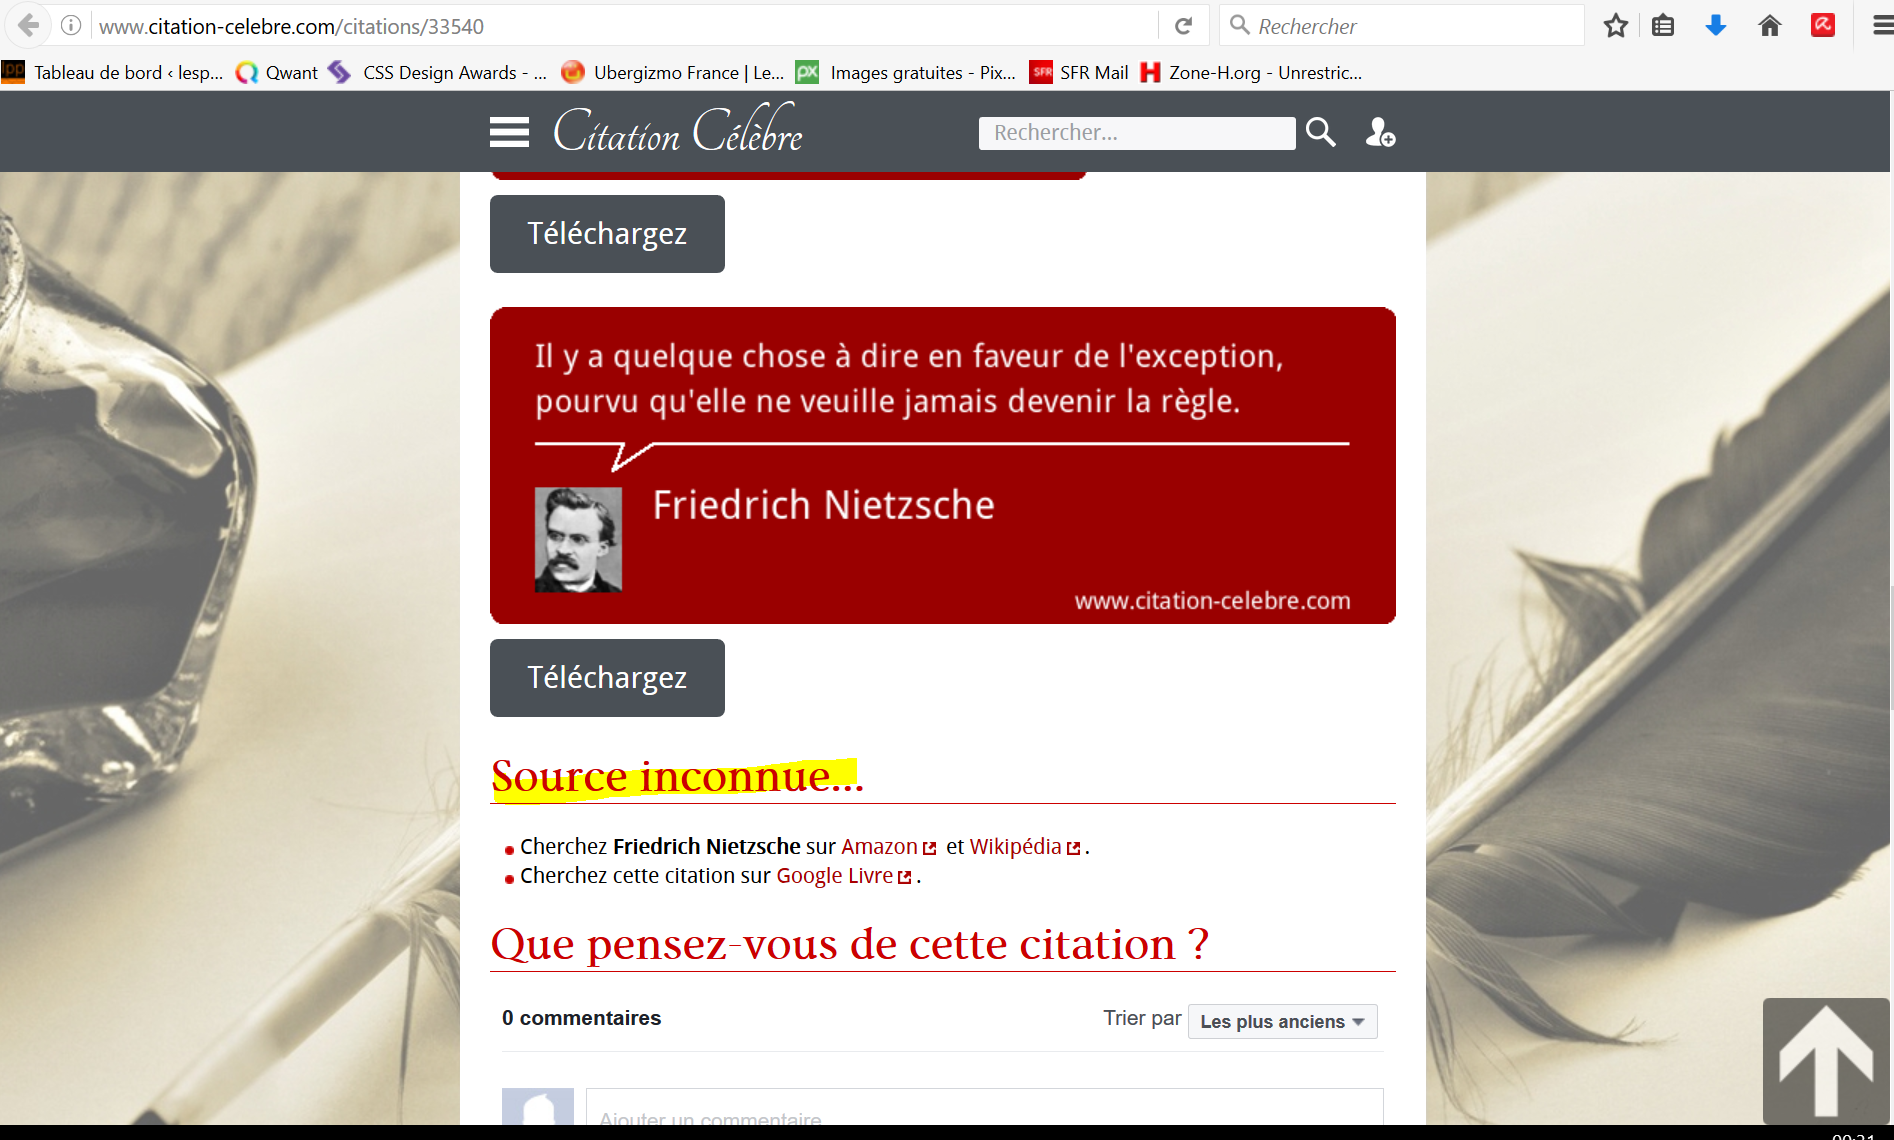1894x1140 pixels.
Task: Expand the 'Les plus anciens' sort dropdown
Action: click(x=1282, y=1021)
